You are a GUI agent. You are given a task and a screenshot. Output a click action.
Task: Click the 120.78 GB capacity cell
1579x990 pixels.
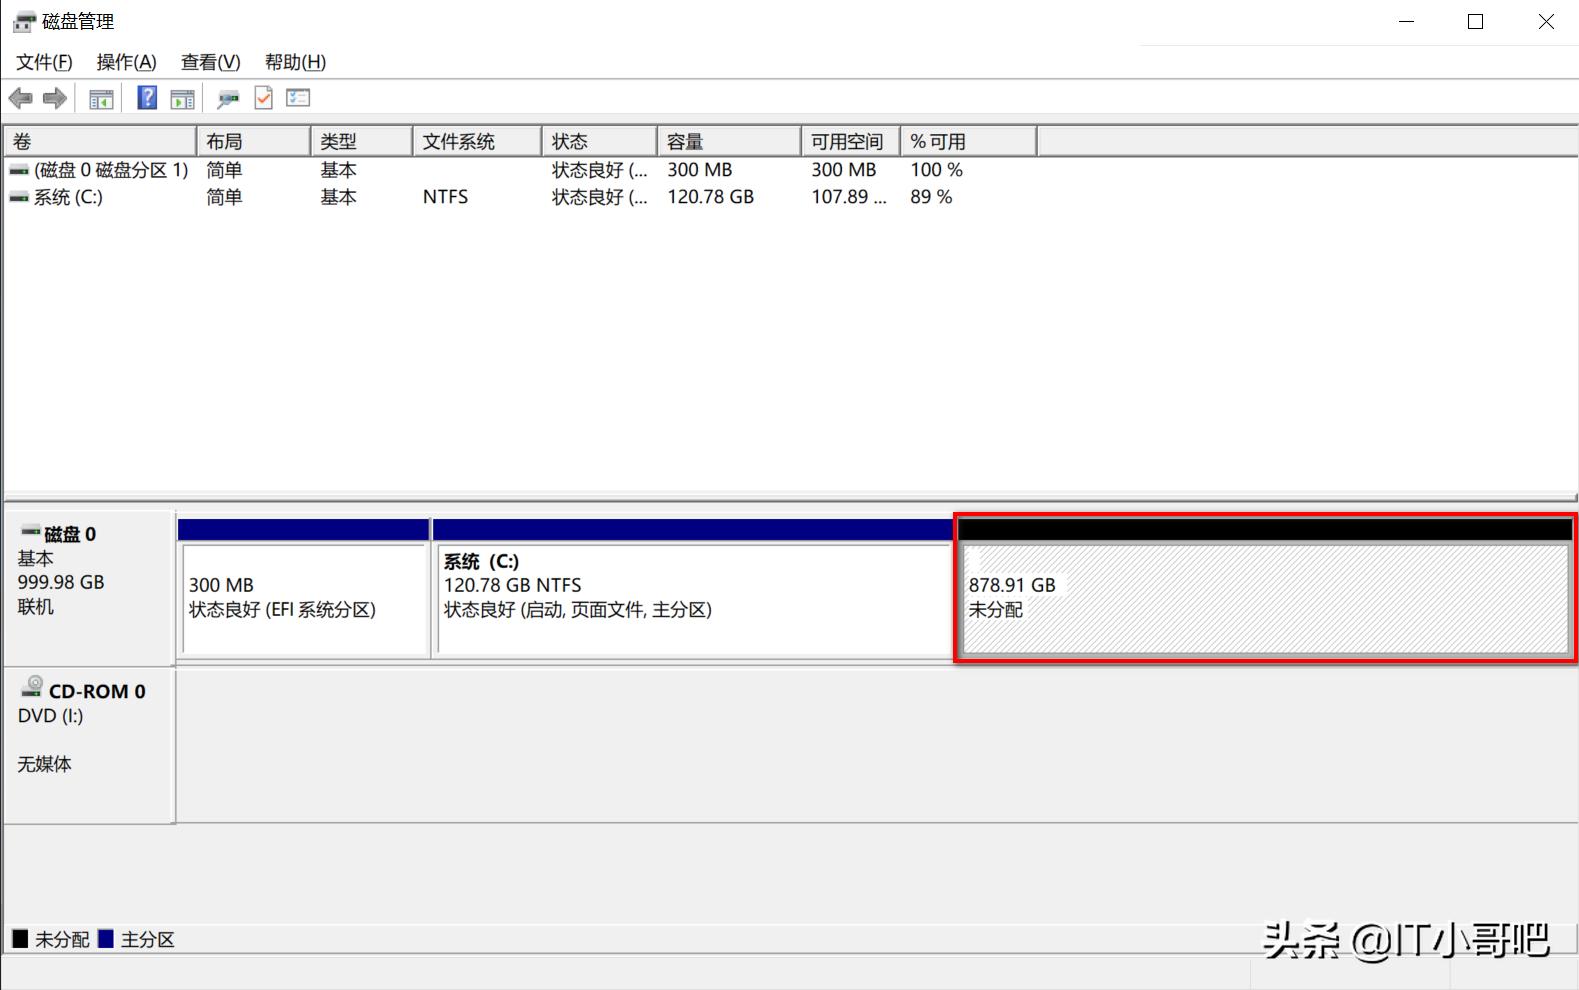pos(711,197)
